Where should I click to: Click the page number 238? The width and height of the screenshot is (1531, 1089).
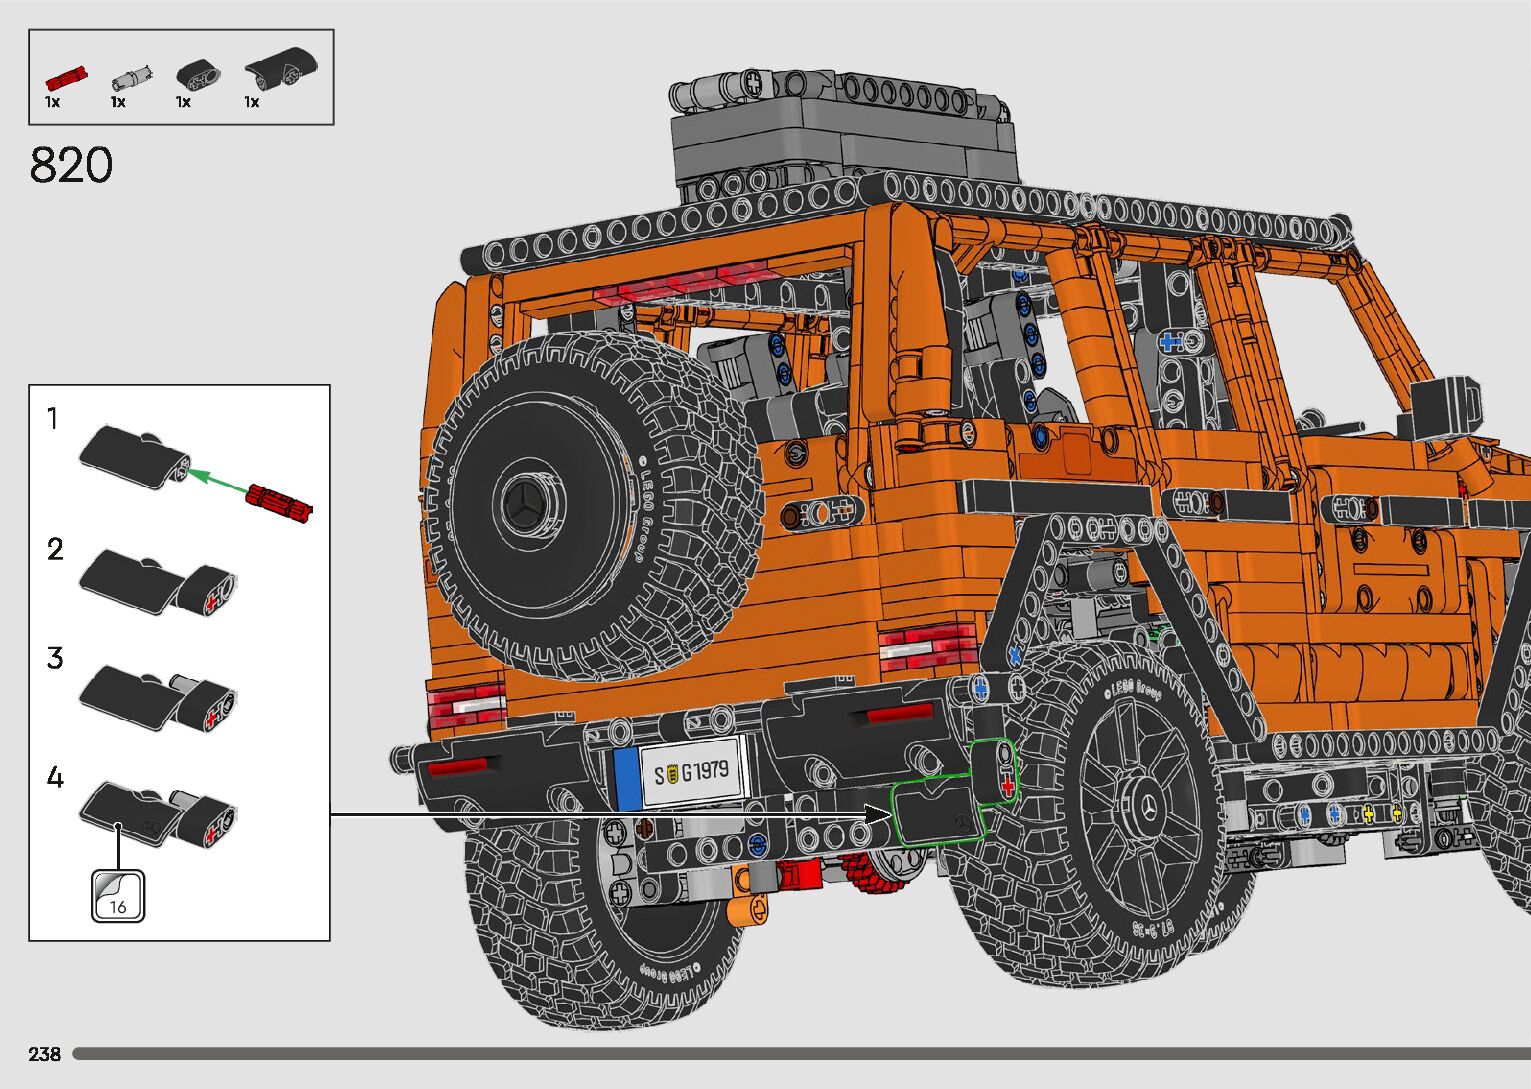[45, 1054]
